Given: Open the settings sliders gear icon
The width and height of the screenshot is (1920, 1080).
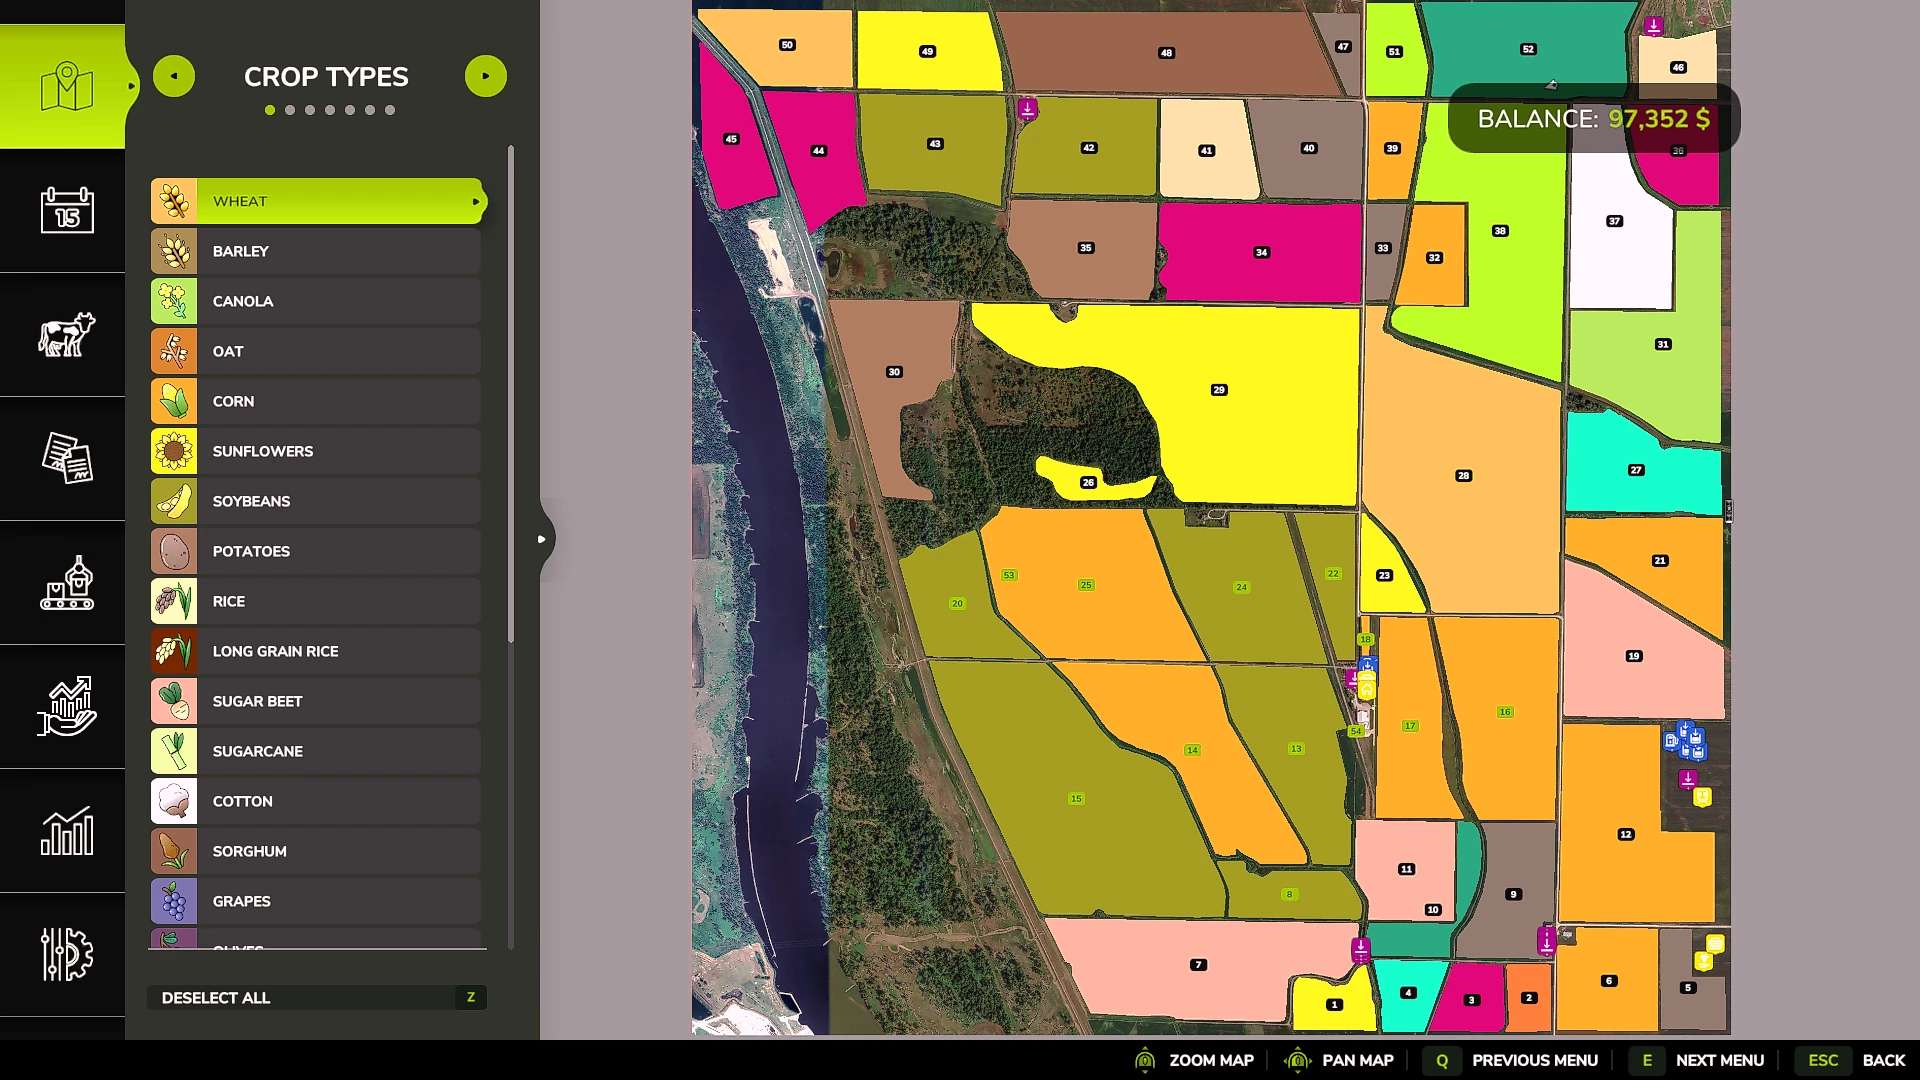Looking at the screenshot, I should pyautogui.click(x=66, y=955).
